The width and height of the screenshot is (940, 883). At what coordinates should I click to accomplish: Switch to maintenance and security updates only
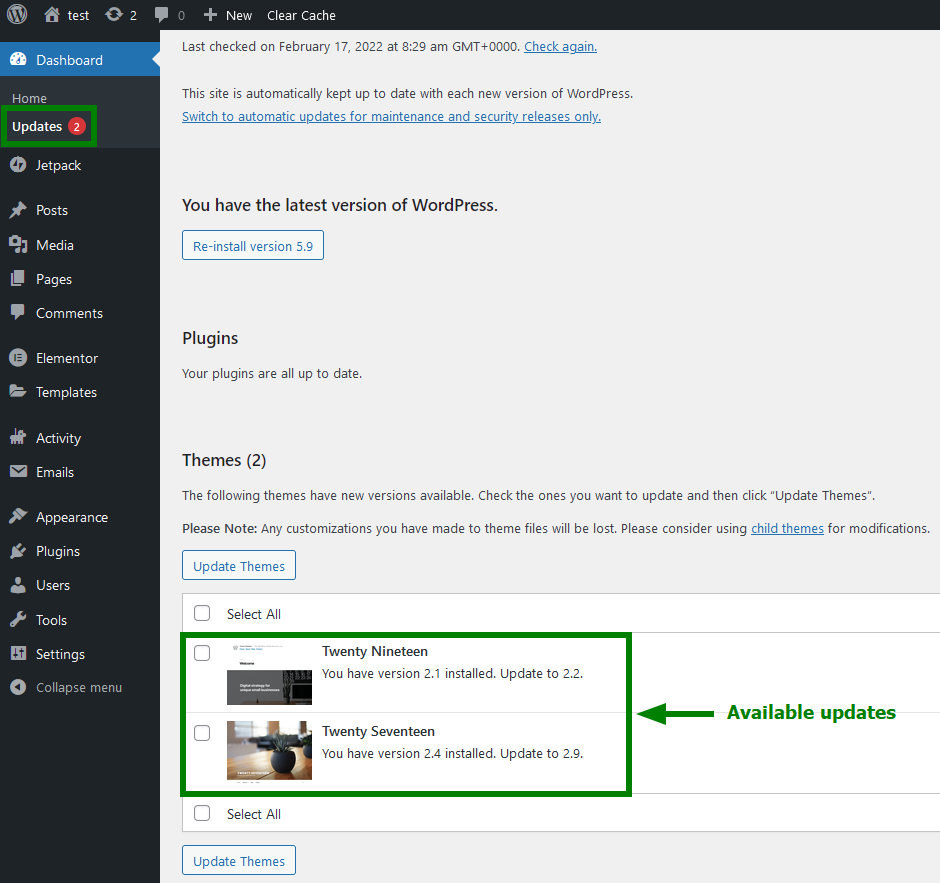[391, 116]
